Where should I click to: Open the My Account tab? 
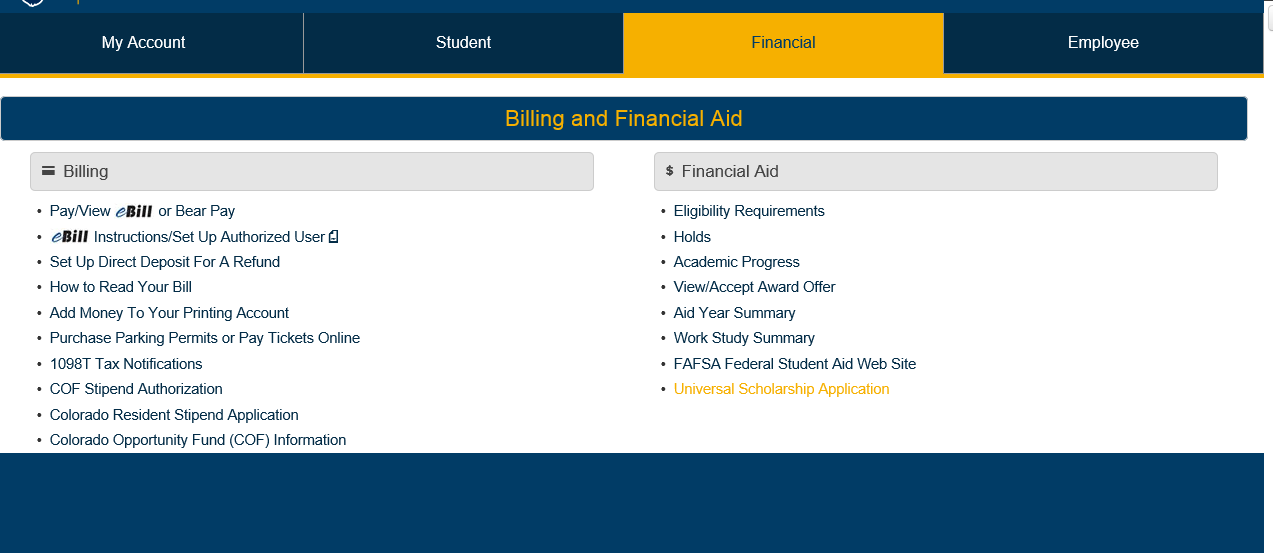pos(144,43)
